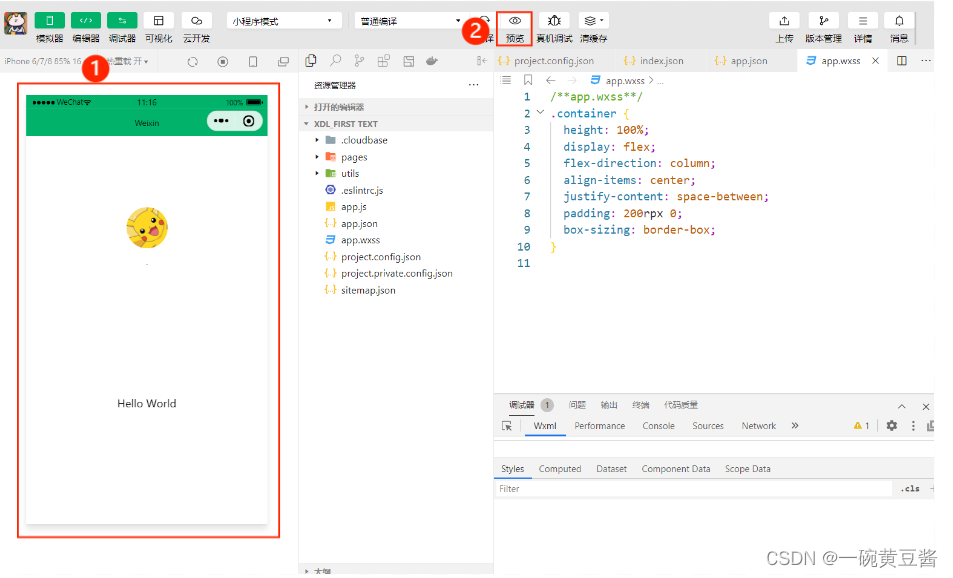Screen dimensions: 953x578
Task: Open 云开发 cloud development
Action: coord(196,21)
